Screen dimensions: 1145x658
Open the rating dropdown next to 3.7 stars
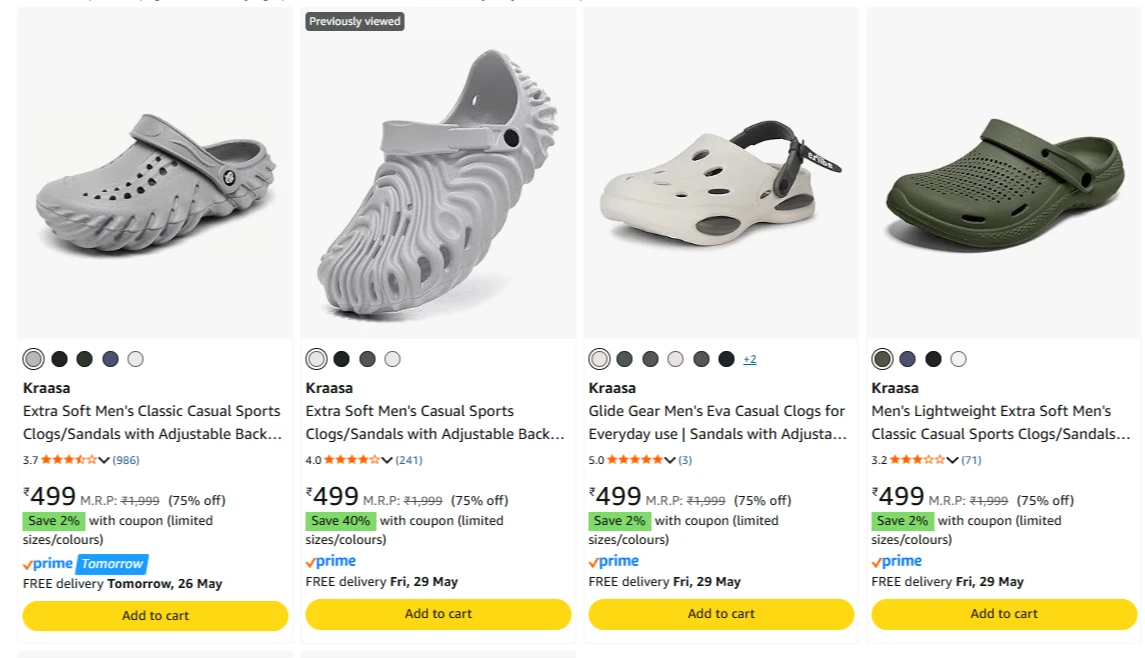pos(104,460)
